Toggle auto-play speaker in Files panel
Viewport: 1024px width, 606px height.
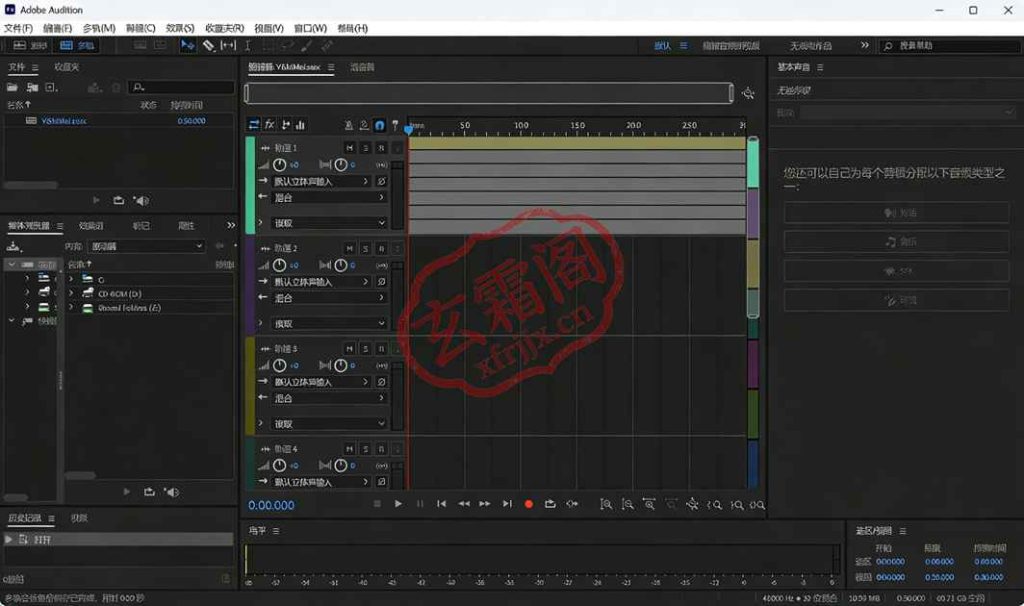tap(141, 200)
